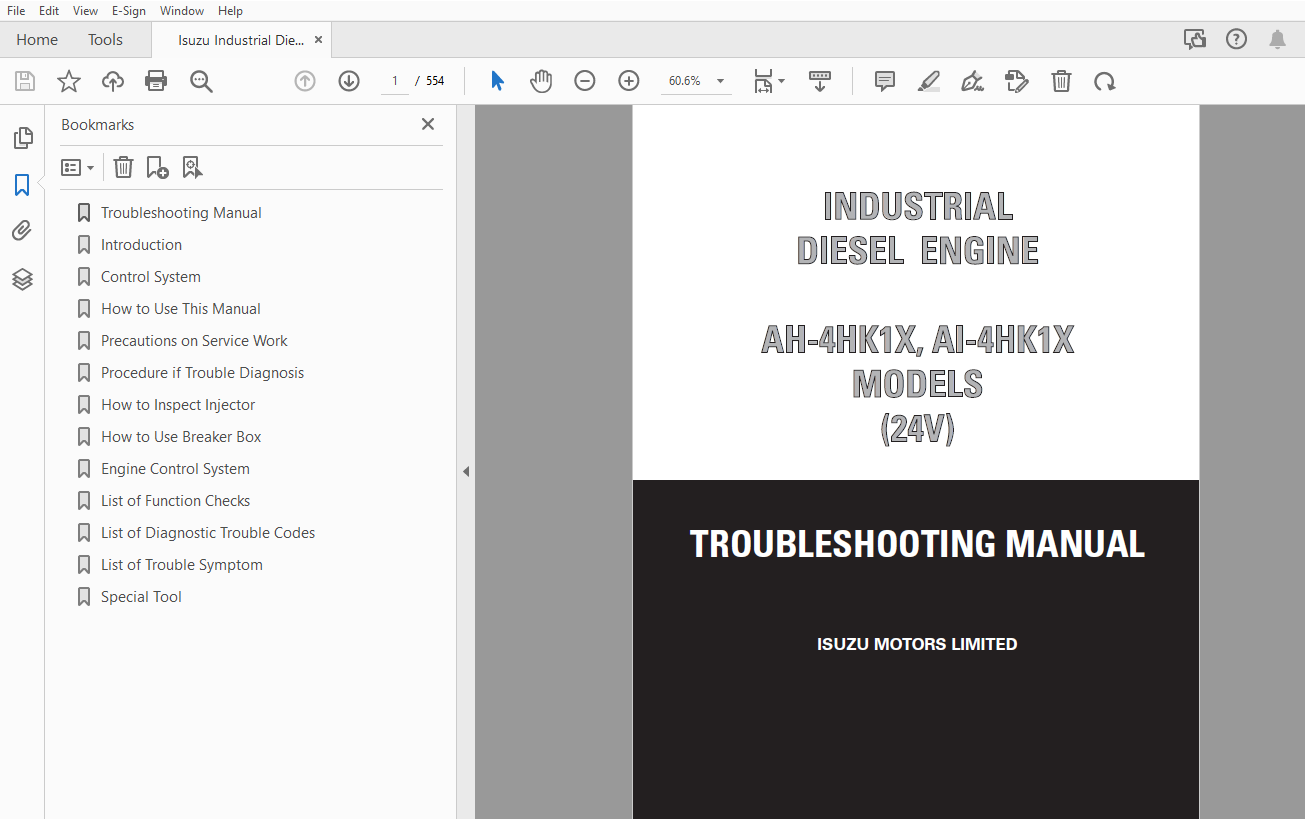
Task: Open List of Trouble Symptom bookmark
Action: 182,565
